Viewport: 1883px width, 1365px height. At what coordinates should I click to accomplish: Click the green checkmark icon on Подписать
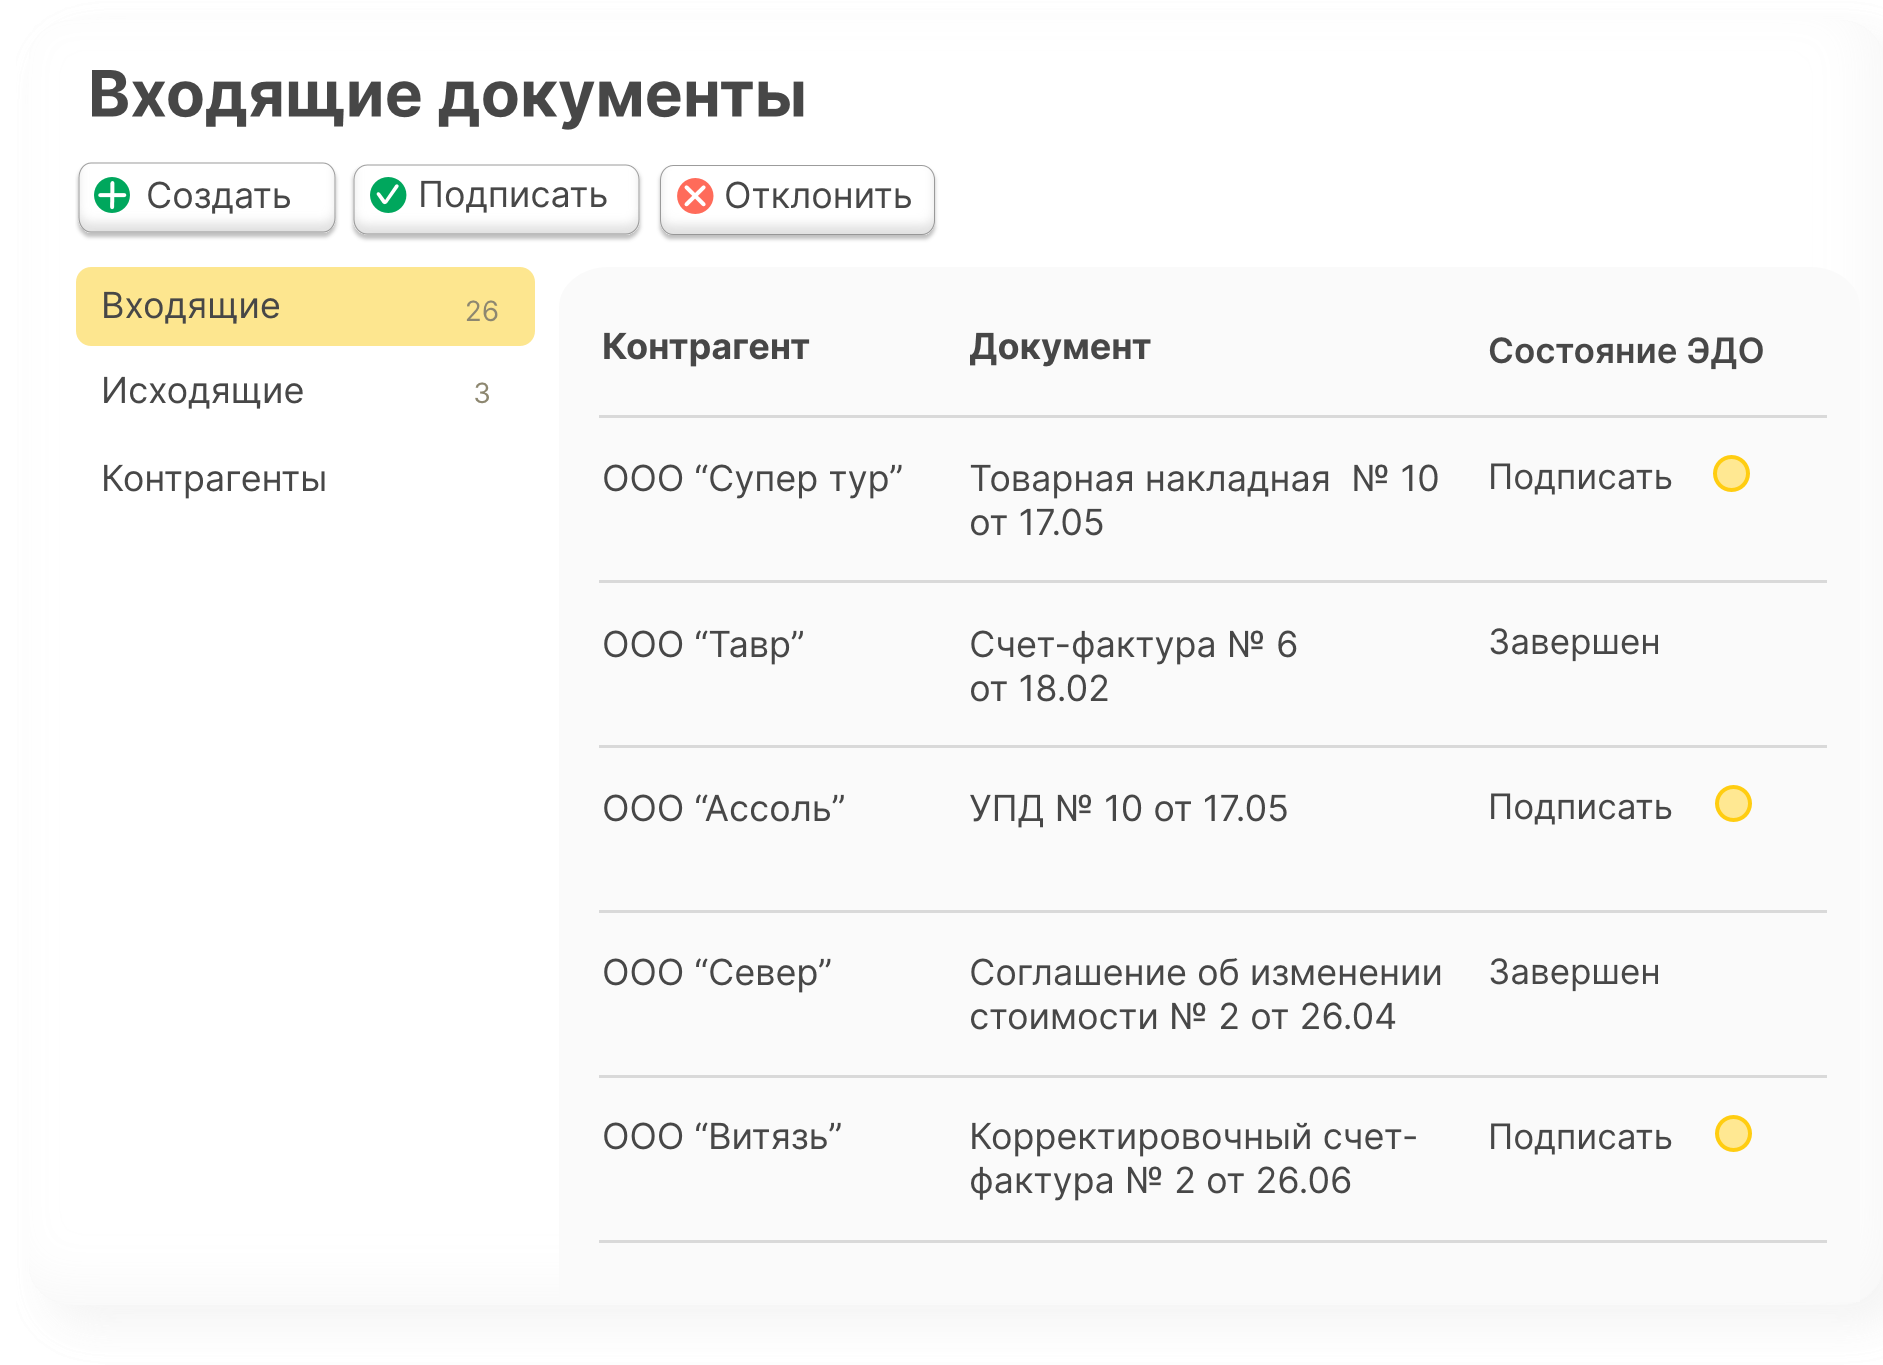pos(390,197)
